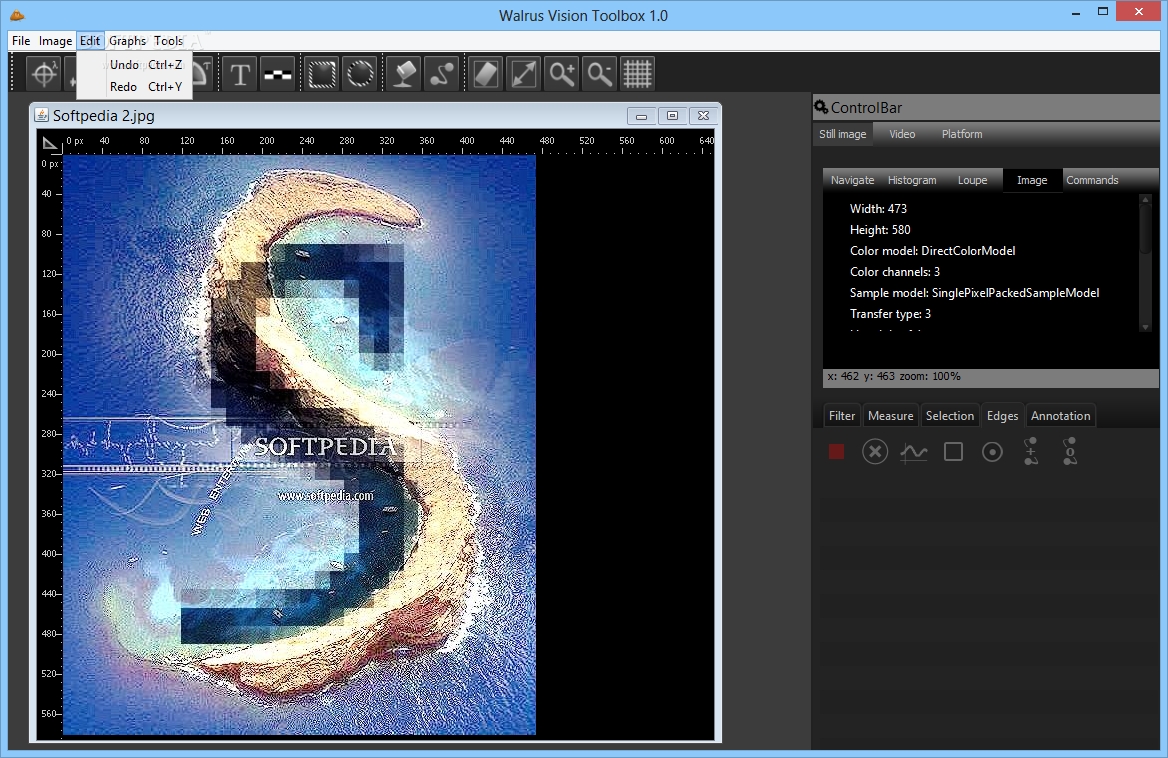Select the curve path tool

[442, 74]
